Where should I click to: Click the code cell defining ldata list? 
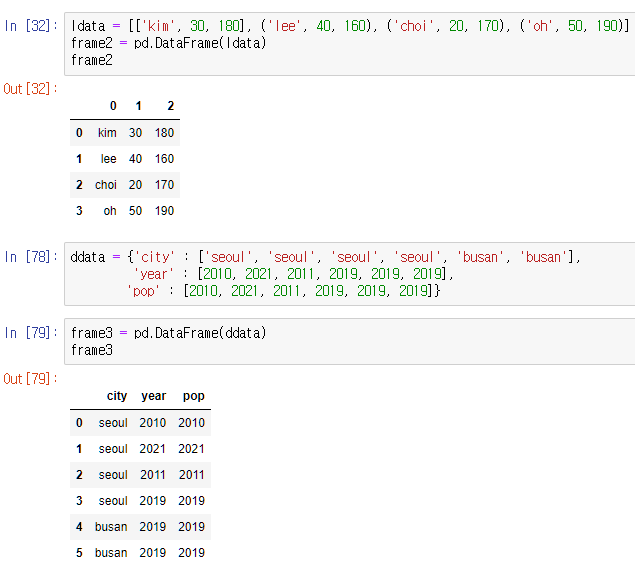(349, 43)
